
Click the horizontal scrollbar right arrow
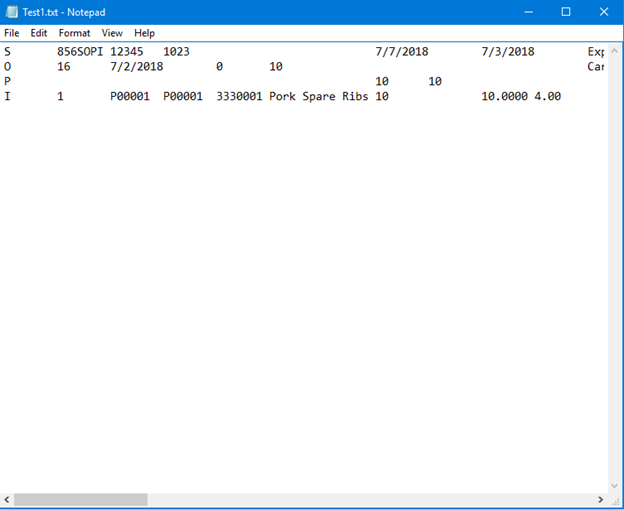600,499
